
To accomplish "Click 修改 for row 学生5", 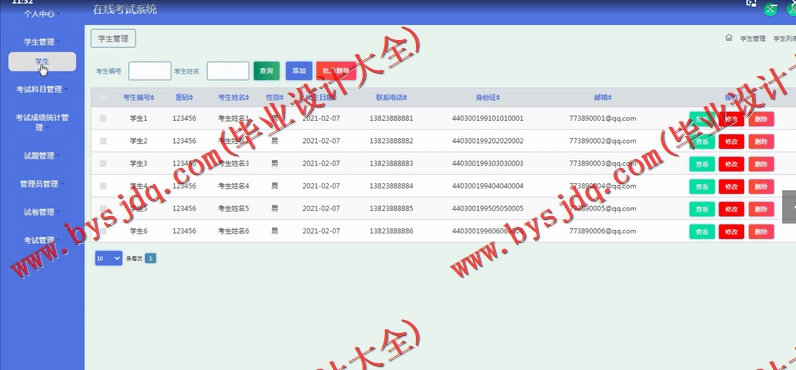I will [731, 209].
